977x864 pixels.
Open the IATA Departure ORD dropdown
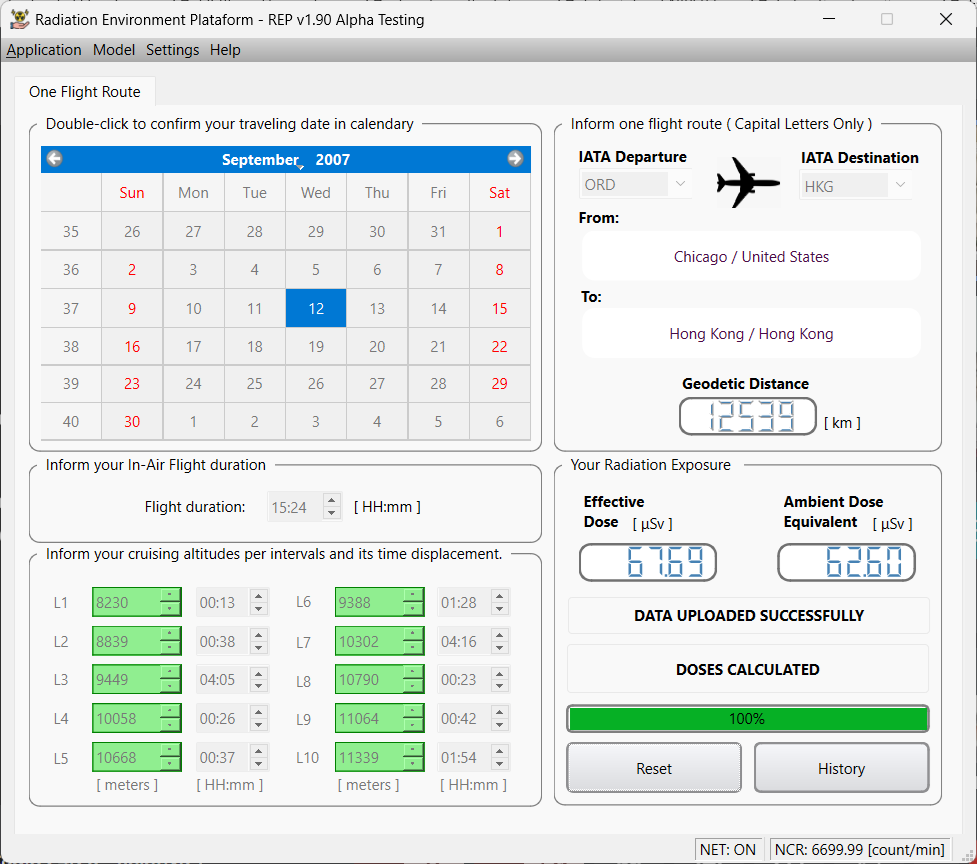pos(680,184)
